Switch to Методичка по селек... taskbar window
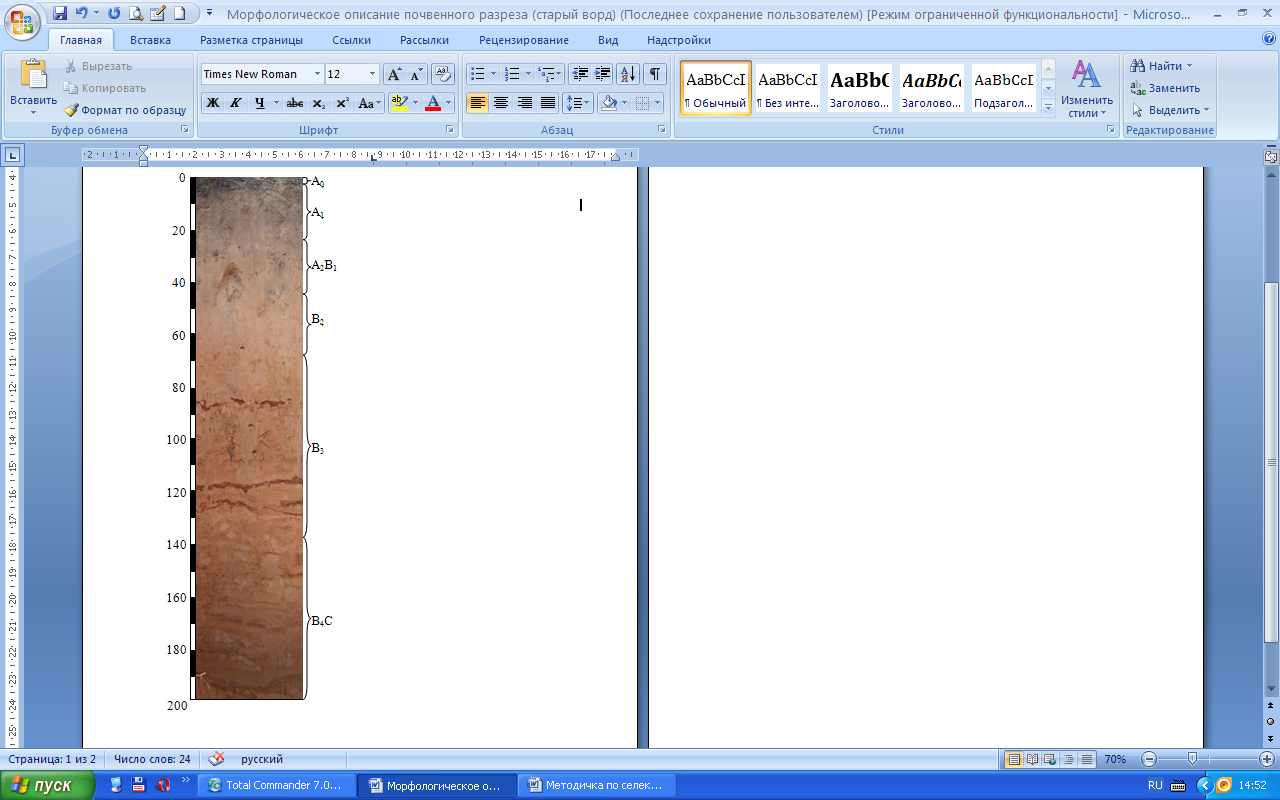The width and height of the screenshot is (1280, 800). 598,785
